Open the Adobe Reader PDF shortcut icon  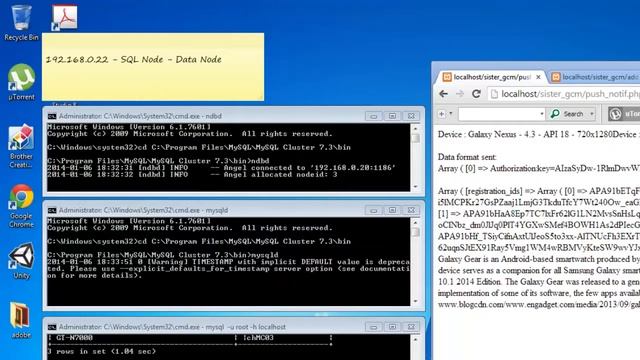(64, 17)
